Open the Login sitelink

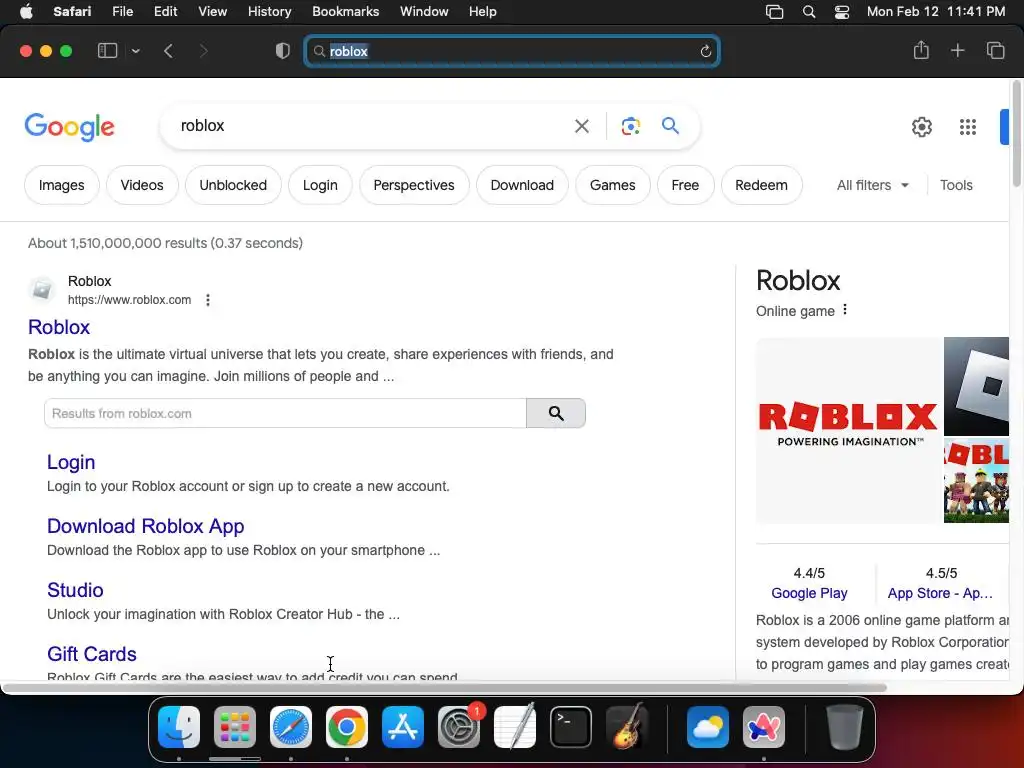[x=71, y=462]
